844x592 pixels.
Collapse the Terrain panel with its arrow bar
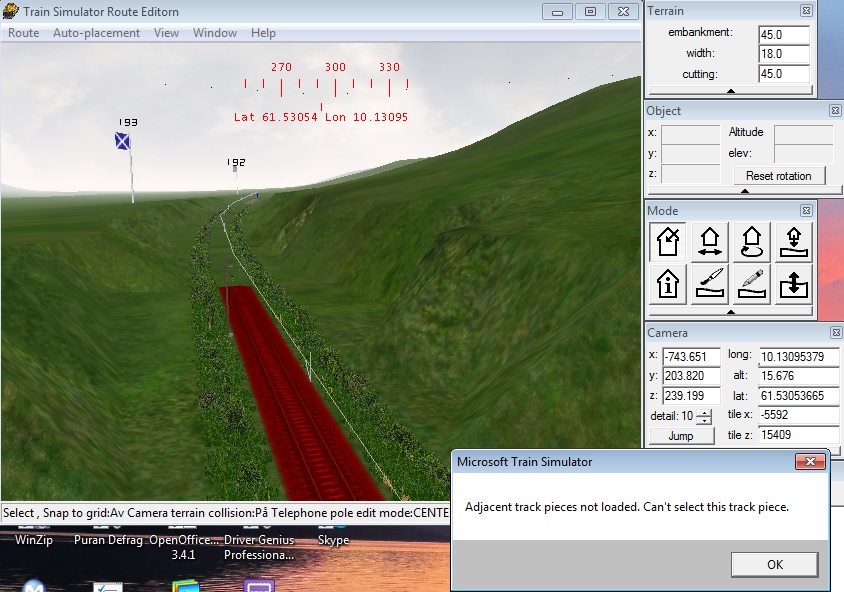point(730,91)
